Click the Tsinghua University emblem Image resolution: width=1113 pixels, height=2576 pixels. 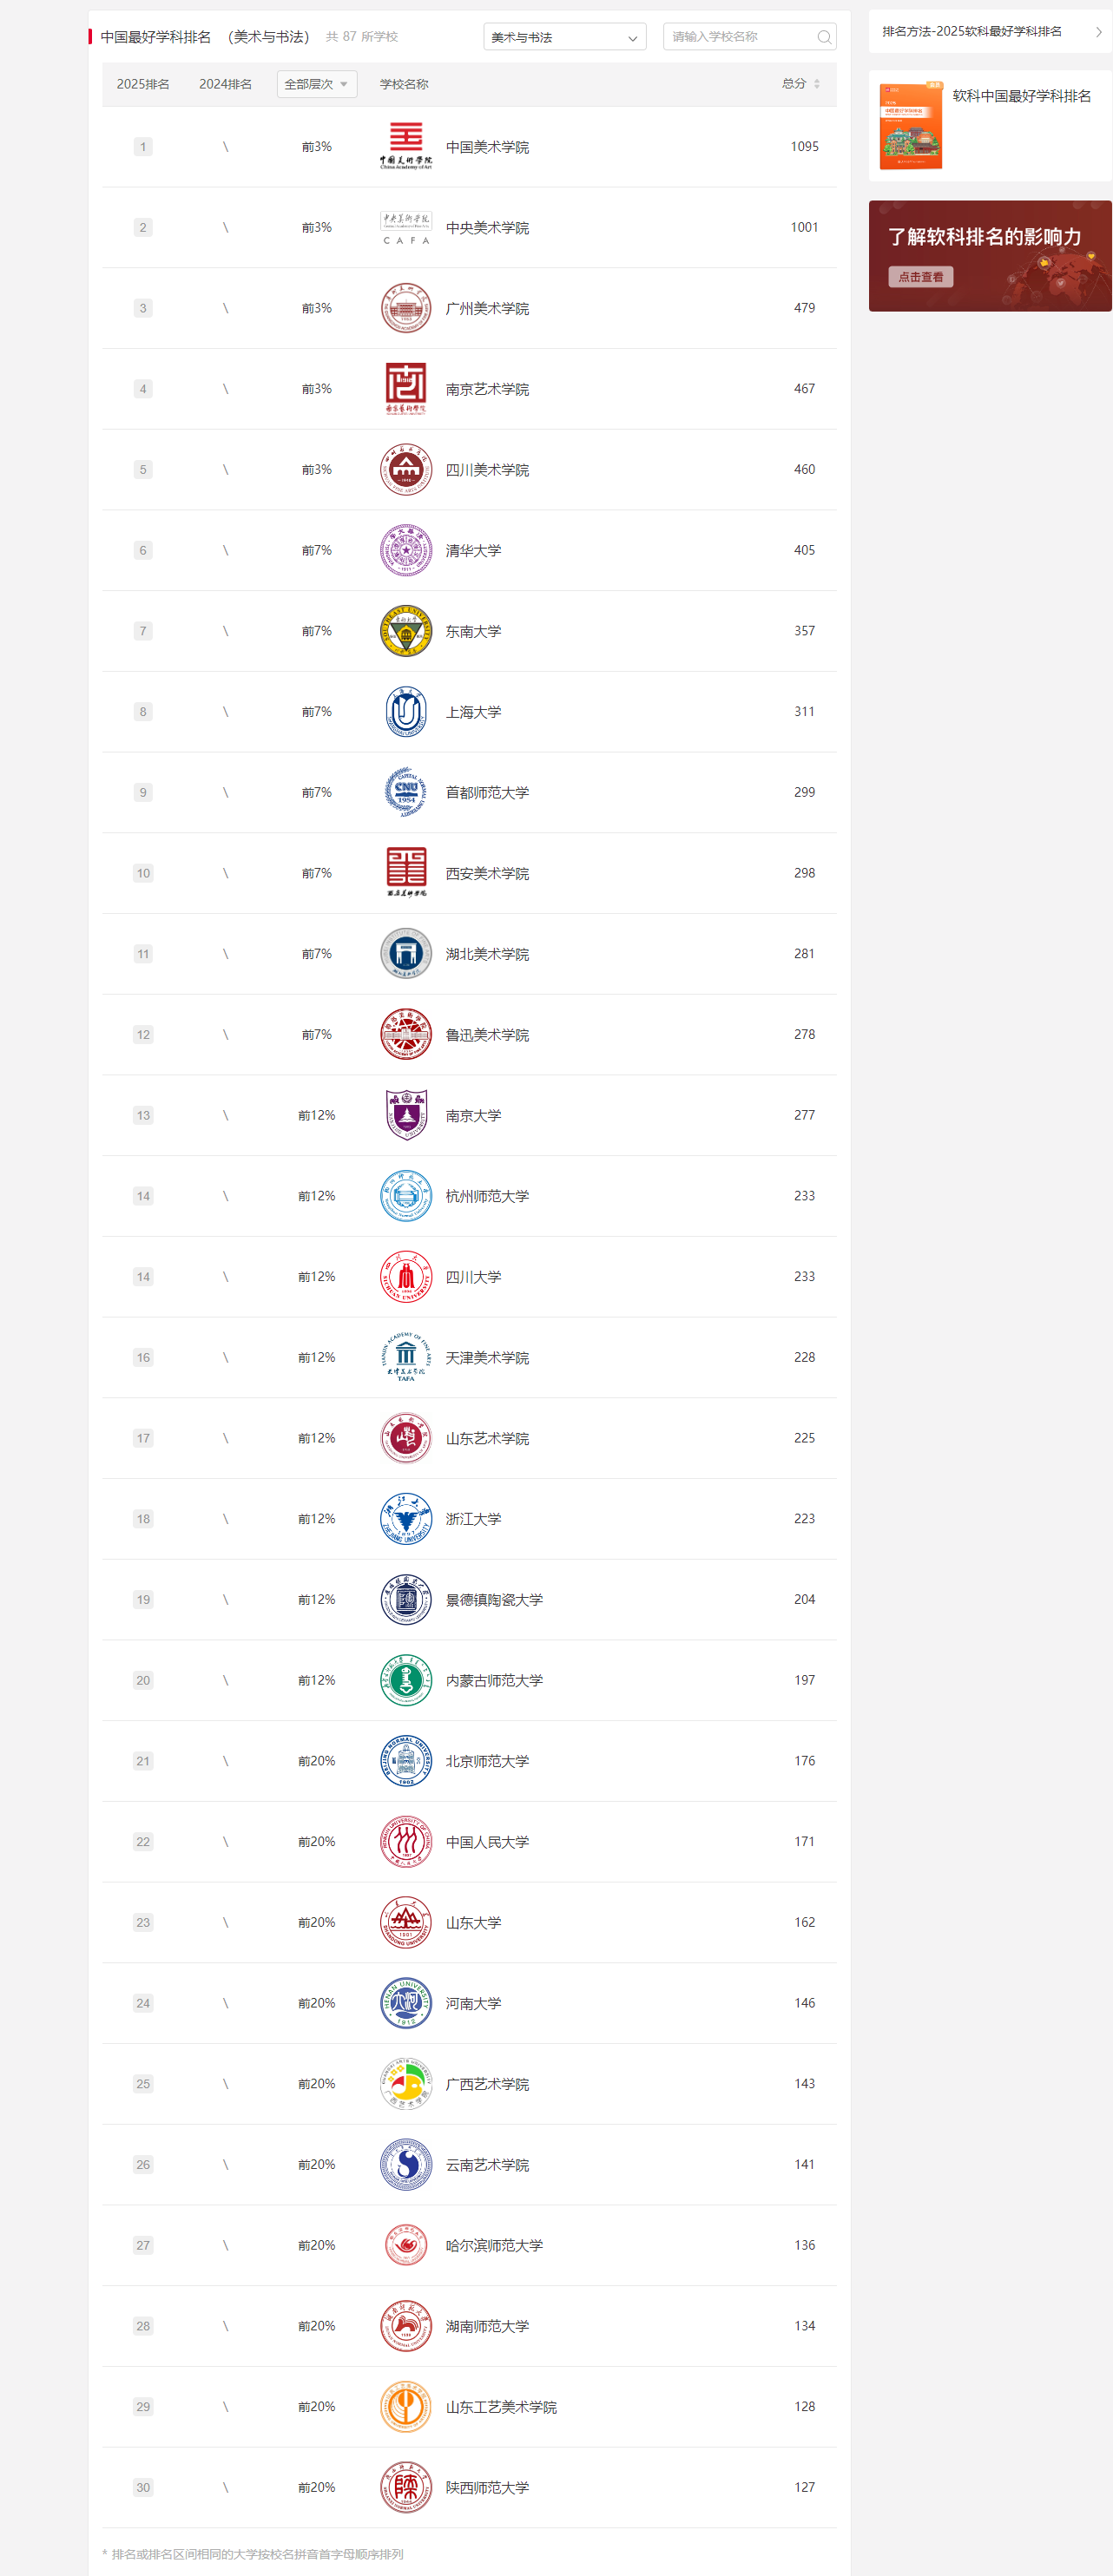click(x=405, y=550)
